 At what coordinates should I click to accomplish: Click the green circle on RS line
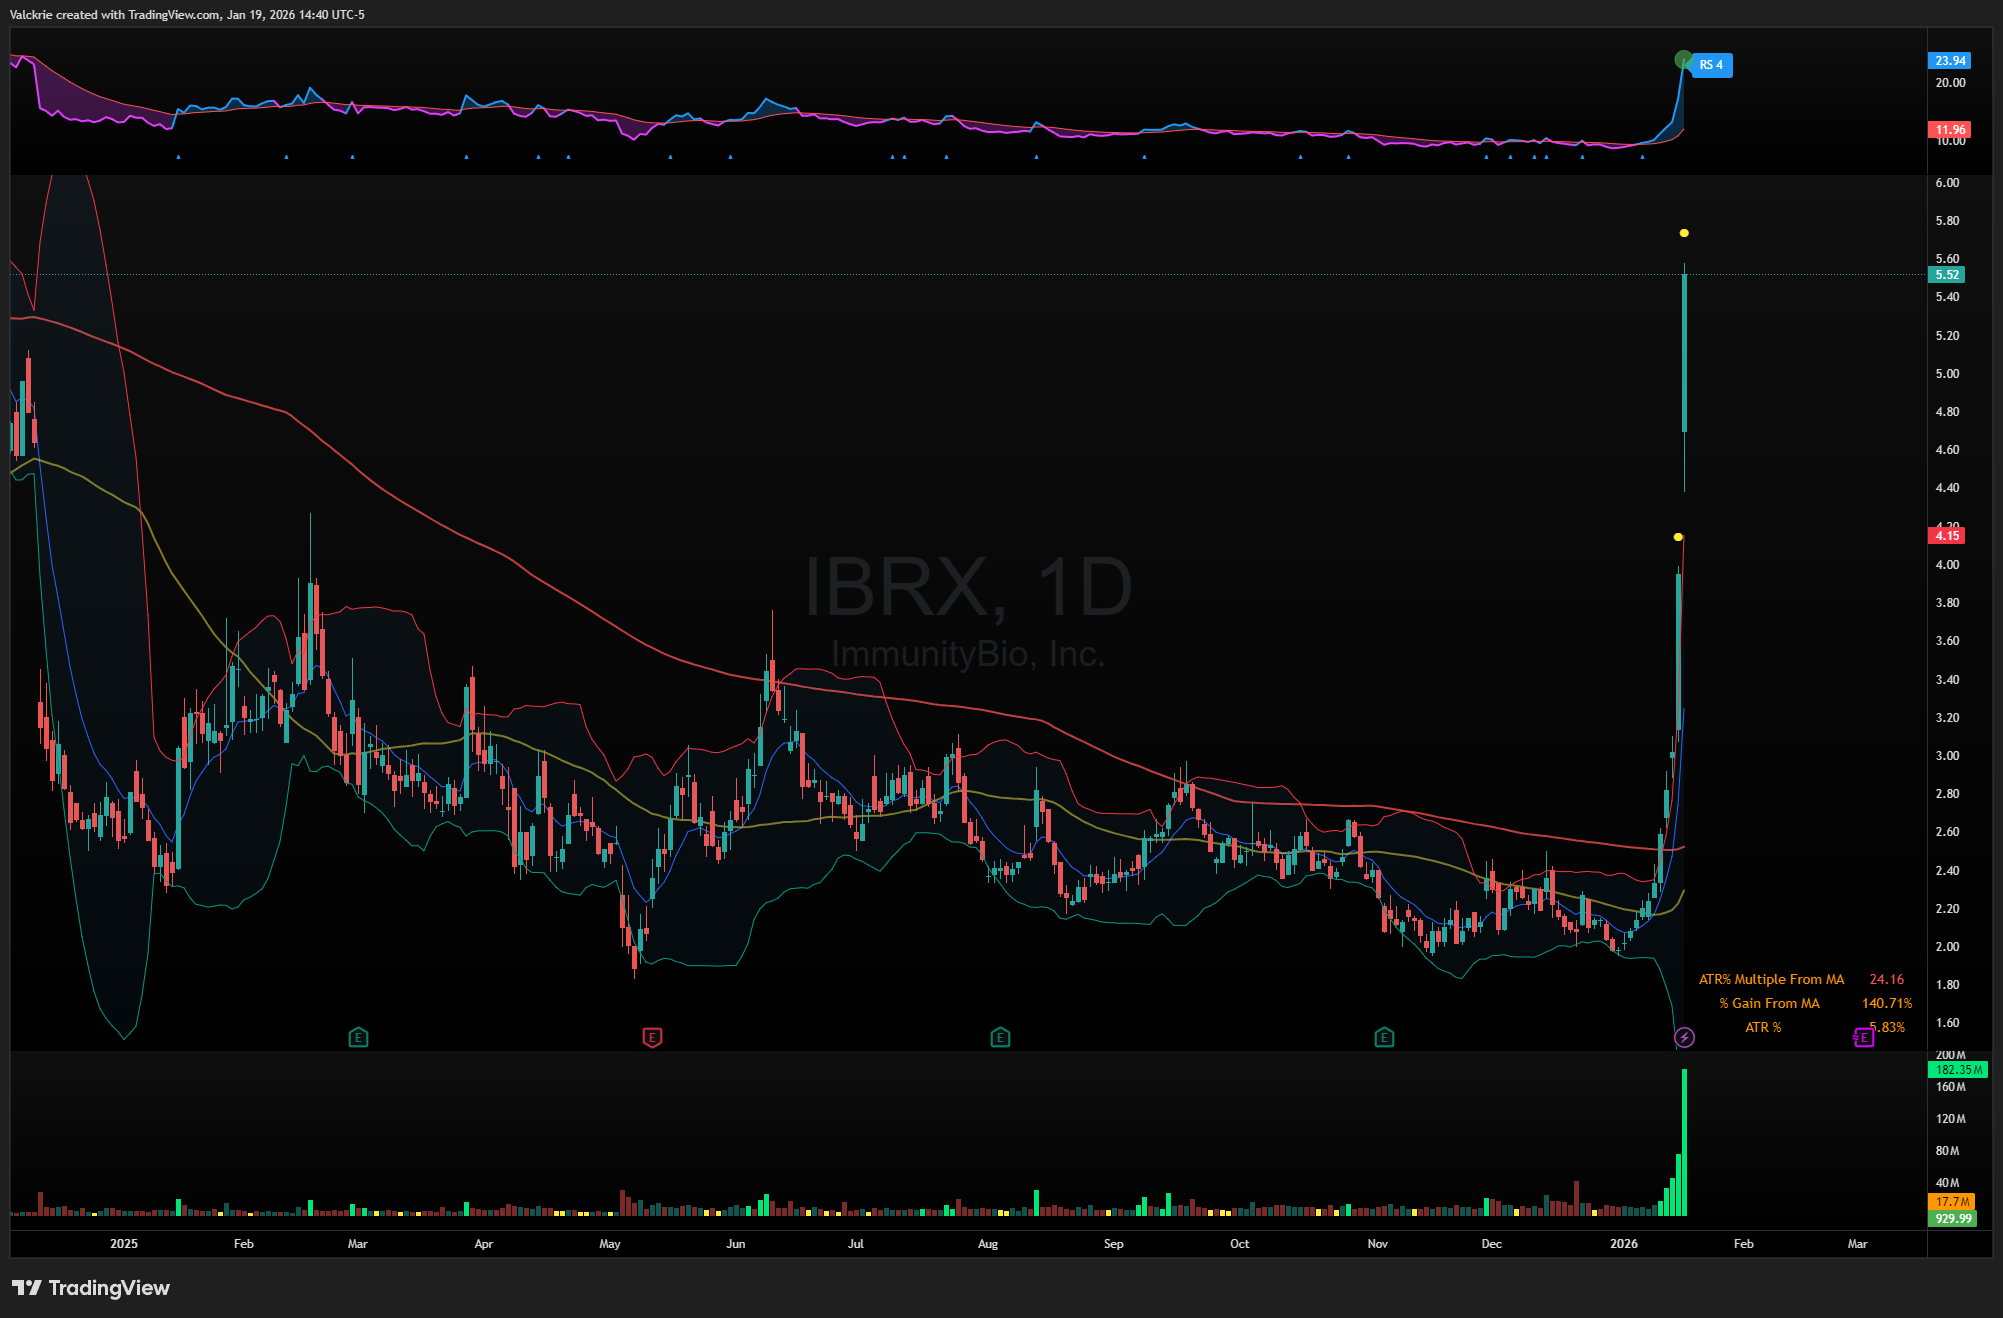1683,60
